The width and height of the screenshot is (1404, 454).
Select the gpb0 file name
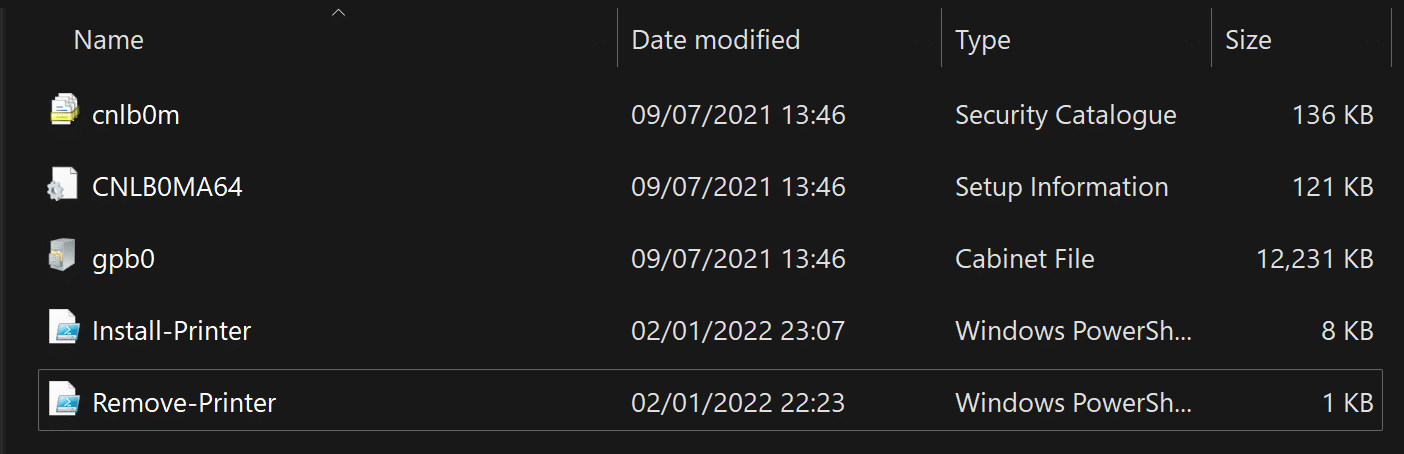tap(123, 259)
